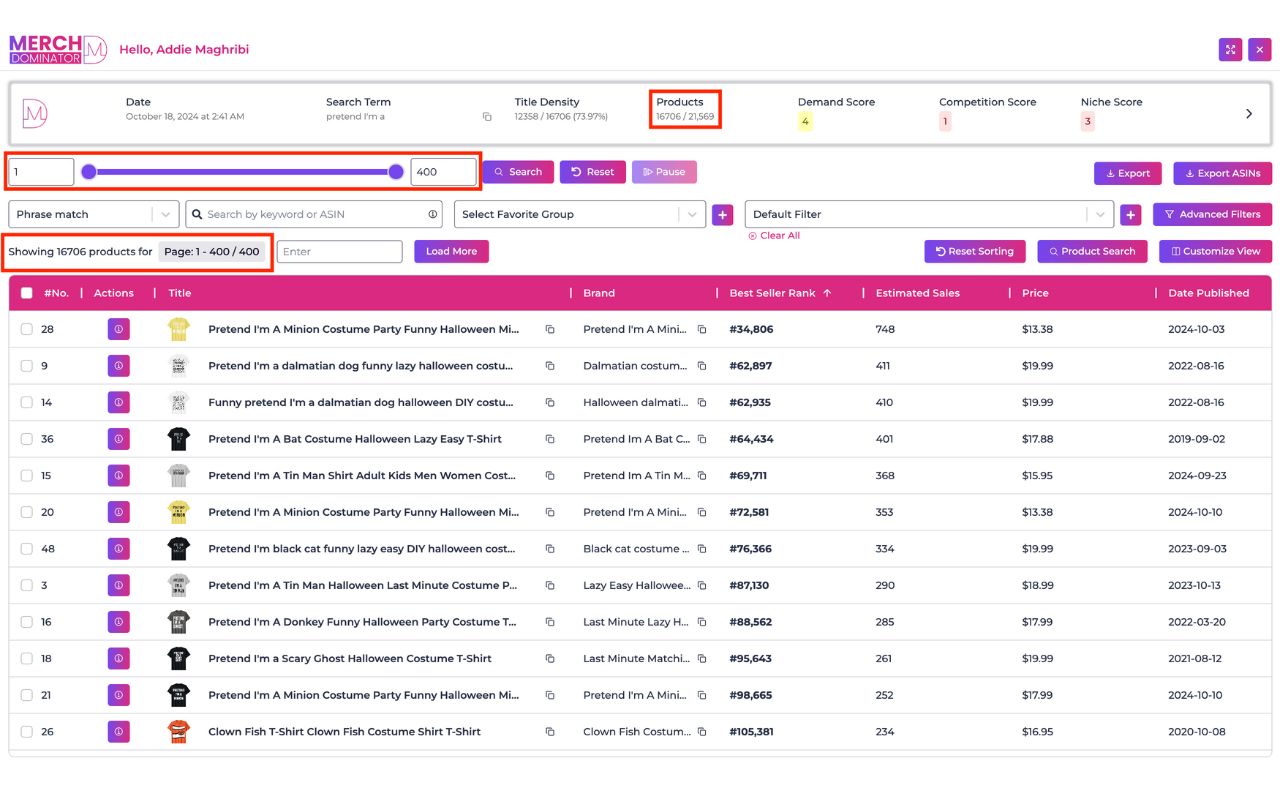Viewport: 1280px width, 800px height.
Task: Open the Default Filter dropdown
Action: click(x=928, y=214)
